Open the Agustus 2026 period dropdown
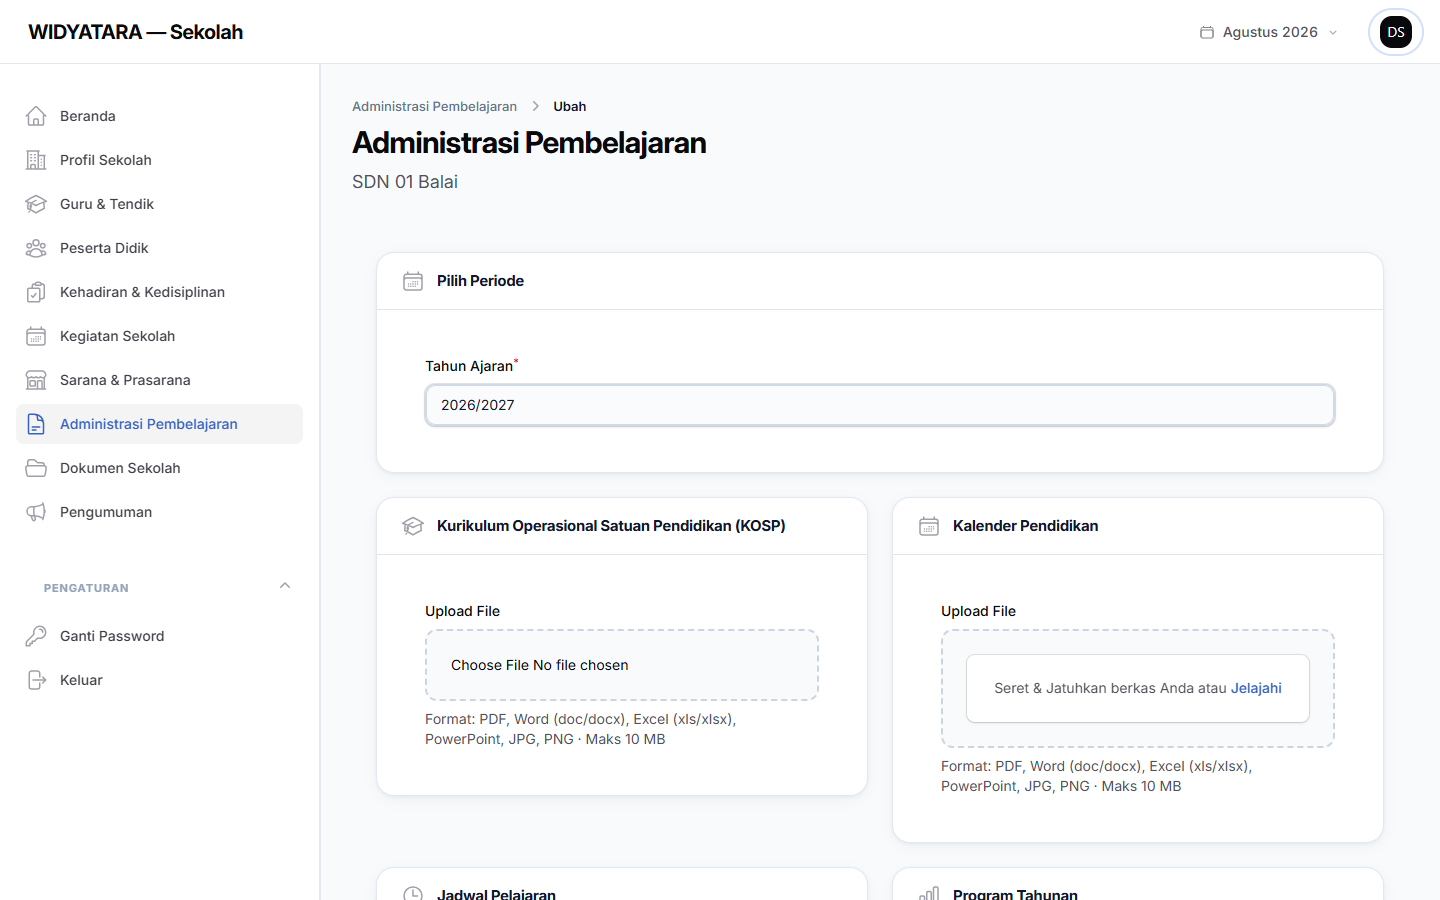This screenshot has height=900, width=1440. click(x=1269, y=32)
